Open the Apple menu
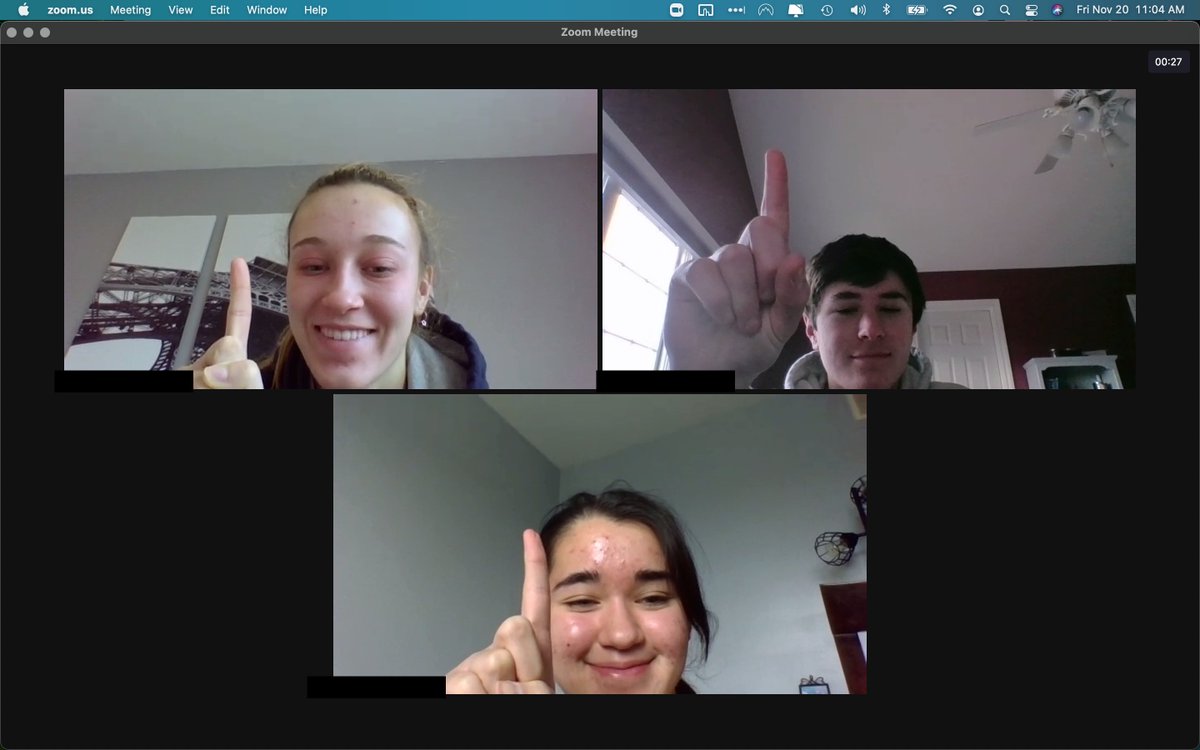Image resolution: width=1200 pixels, height=750 pixels. 24,10
